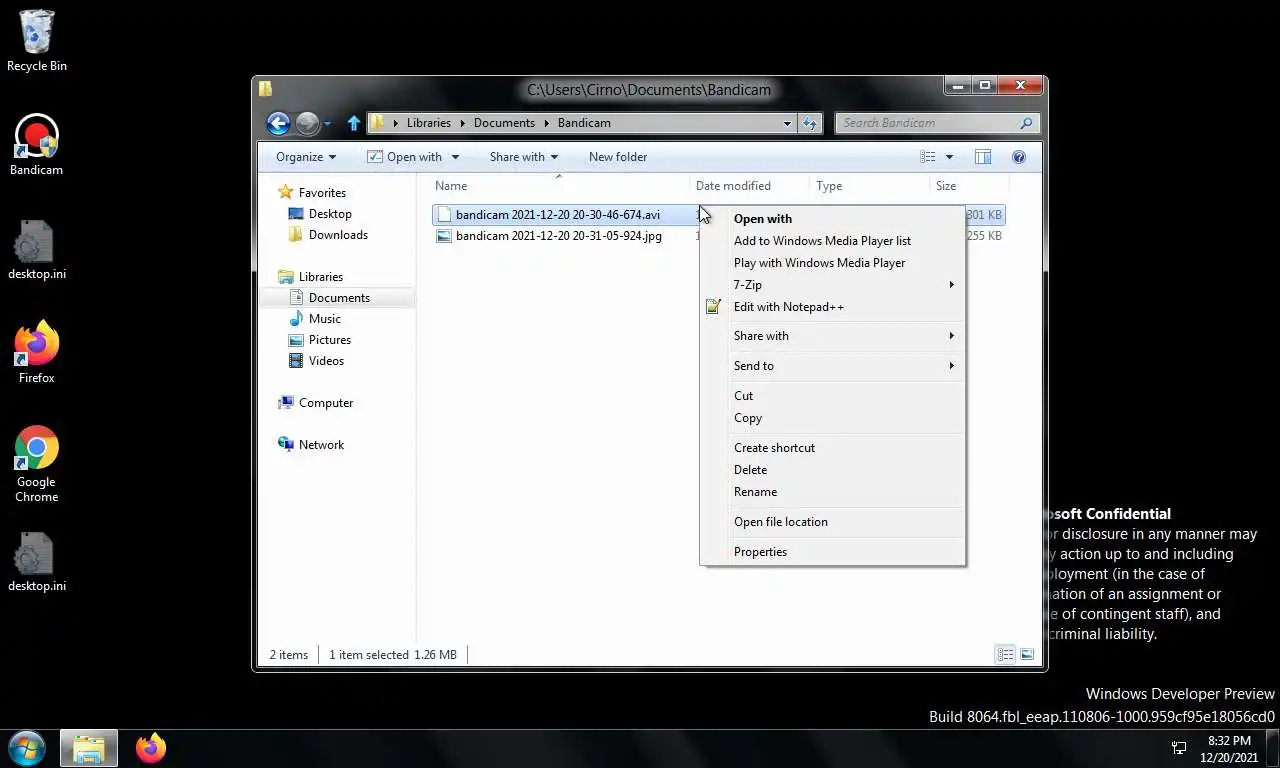The height and width of the screenshot is (768, 1280).
Task: Open the Share with toolbar dropdown
Action: [x=524, y=157]
